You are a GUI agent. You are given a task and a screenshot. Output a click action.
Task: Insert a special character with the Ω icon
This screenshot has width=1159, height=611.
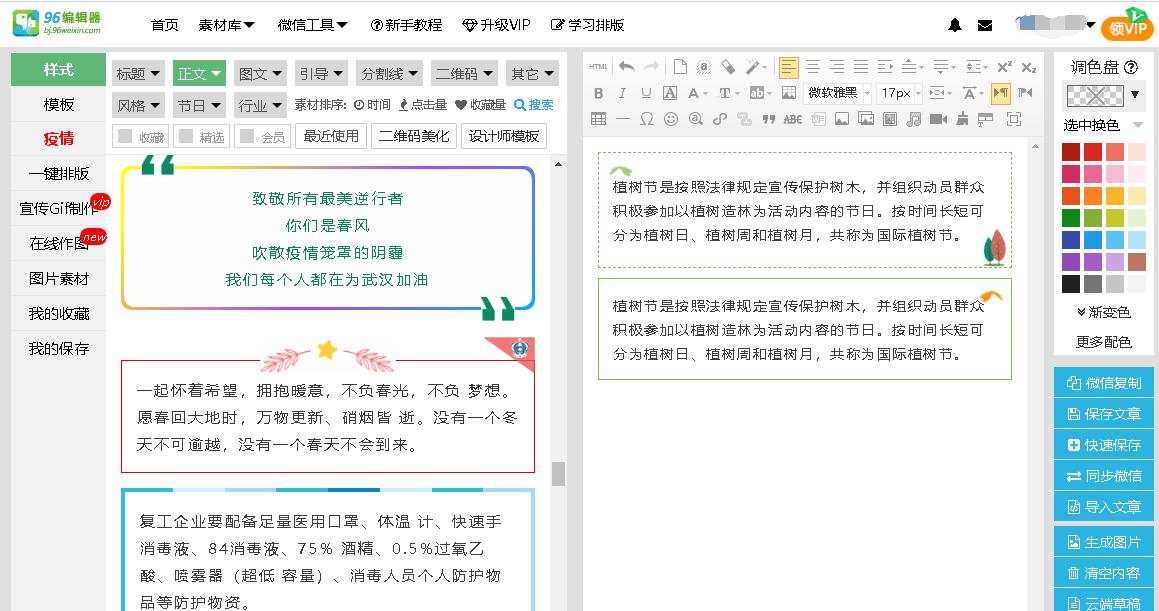pyautogui.click(x=648, y=119)
